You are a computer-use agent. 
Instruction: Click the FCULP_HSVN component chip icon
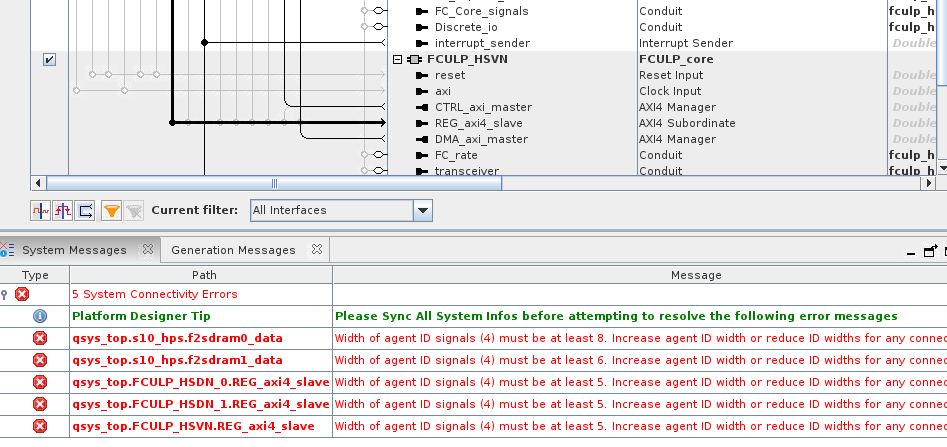click(x=414, y=59)
